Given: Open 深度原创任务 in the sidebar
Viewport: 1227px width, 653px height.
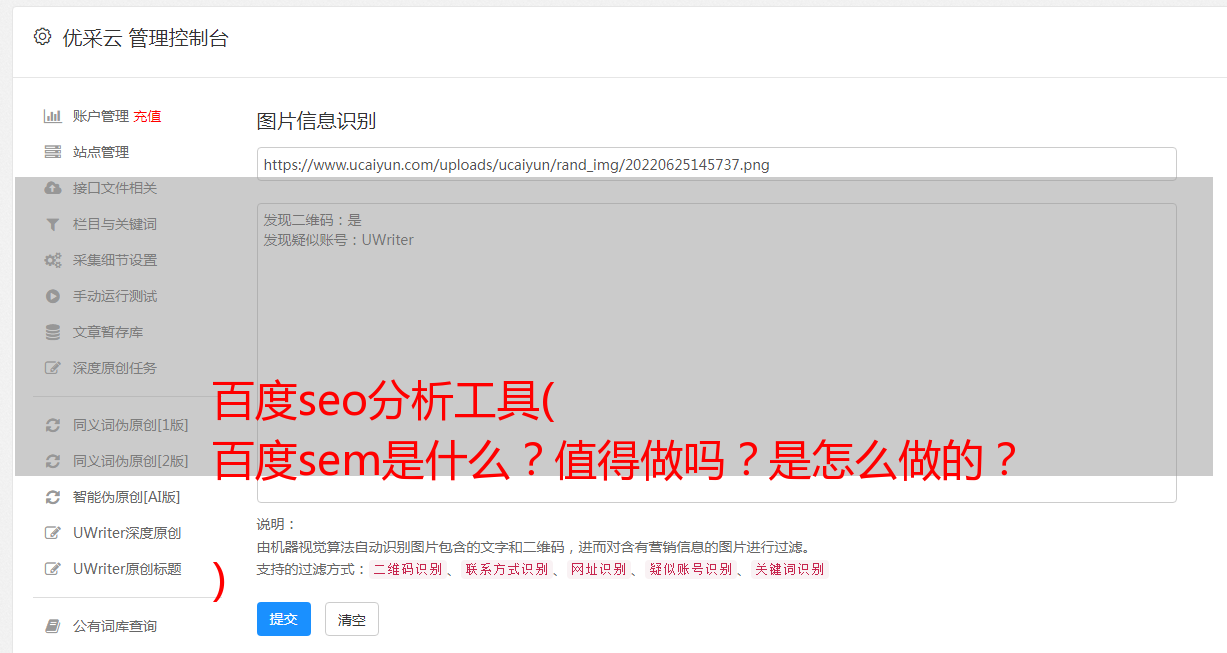Looking at the screenshot, I should pyautogui.click(x=115, y=368).
